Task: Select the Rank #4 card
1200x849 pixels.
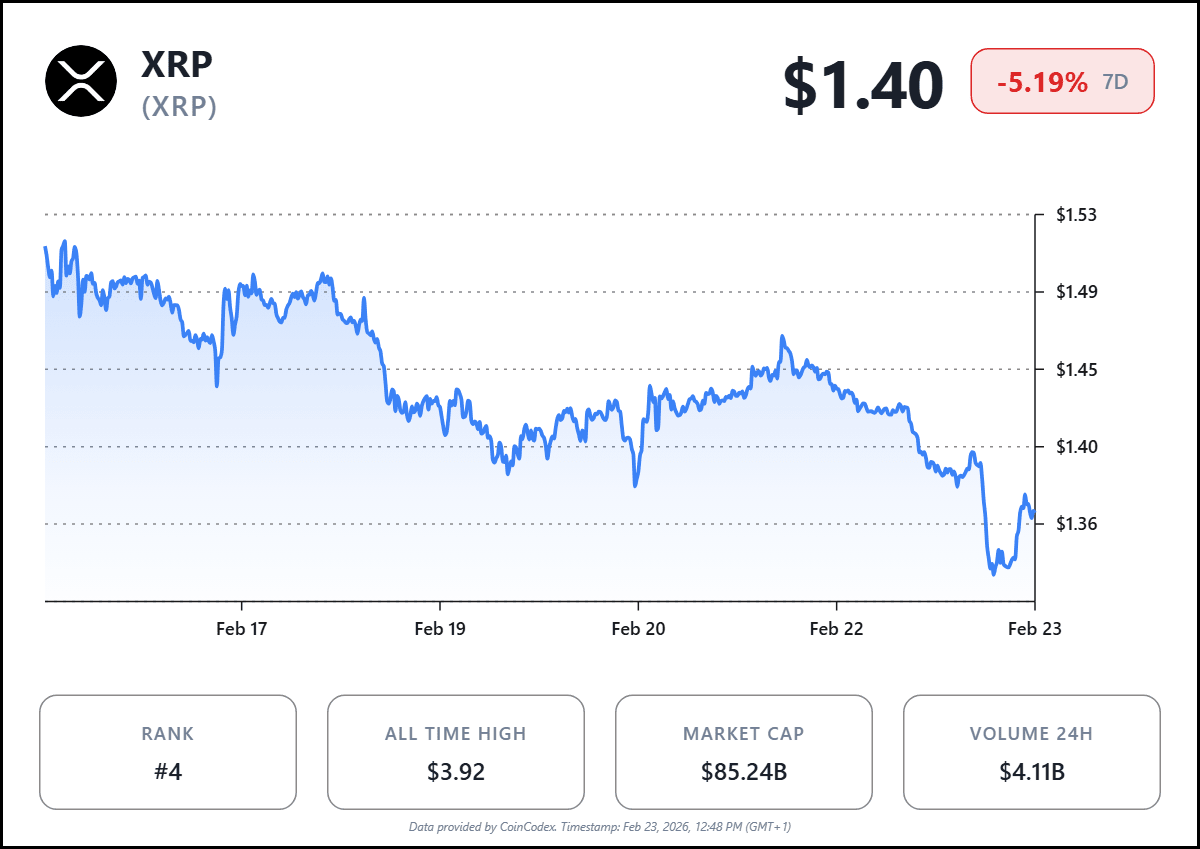Action: [168, 752]
